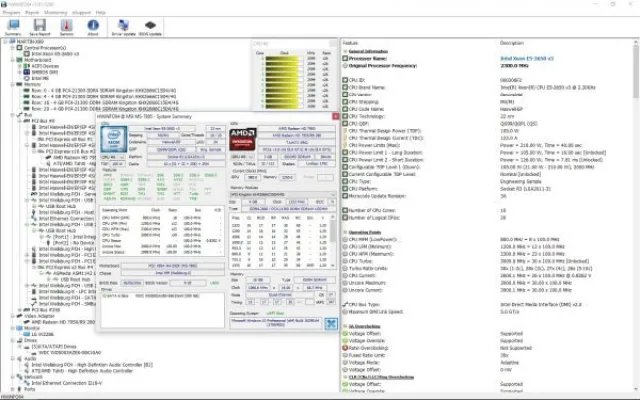Open the Program menu
The height and width of the screenshot is (400, 640).
[x=11, y=13]
